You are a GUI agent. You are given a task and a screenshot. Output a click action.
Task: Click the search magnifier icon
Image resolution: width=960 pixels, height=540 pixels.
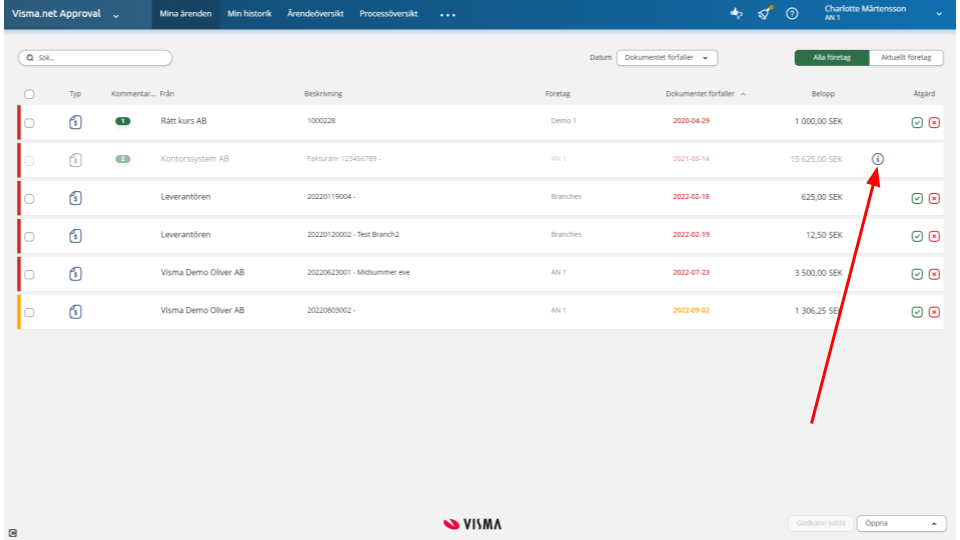coord(30,58)
